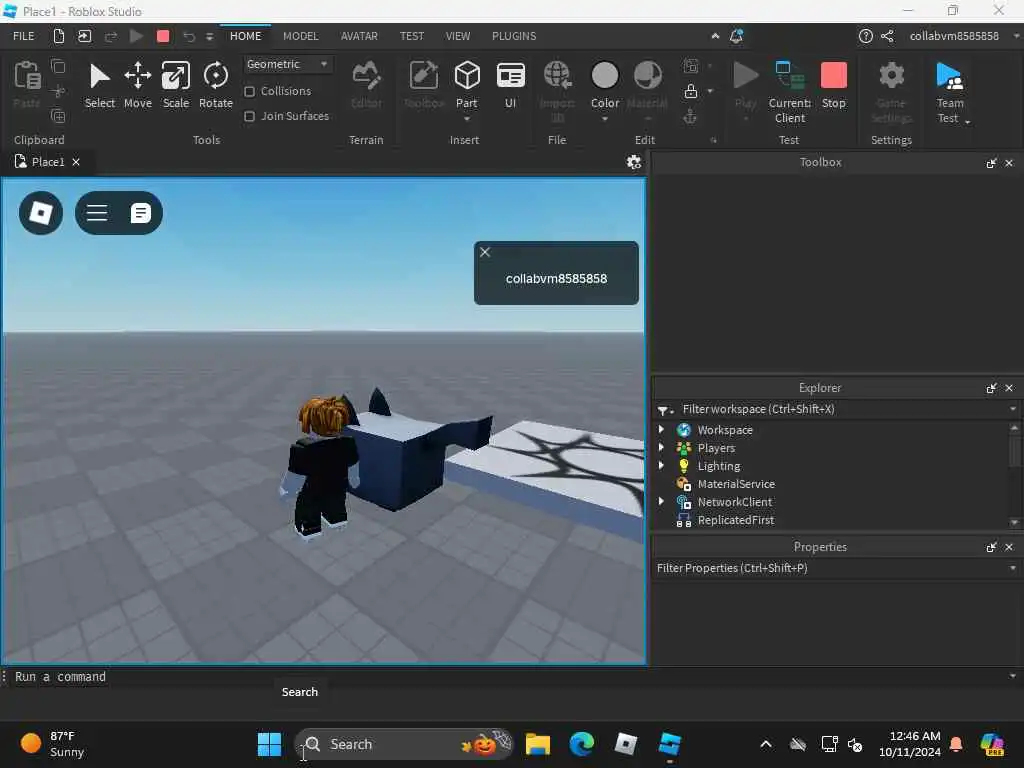This screenshot has height=768, width=1024.
Task: Select the Select tool
Action: point(99,85)
